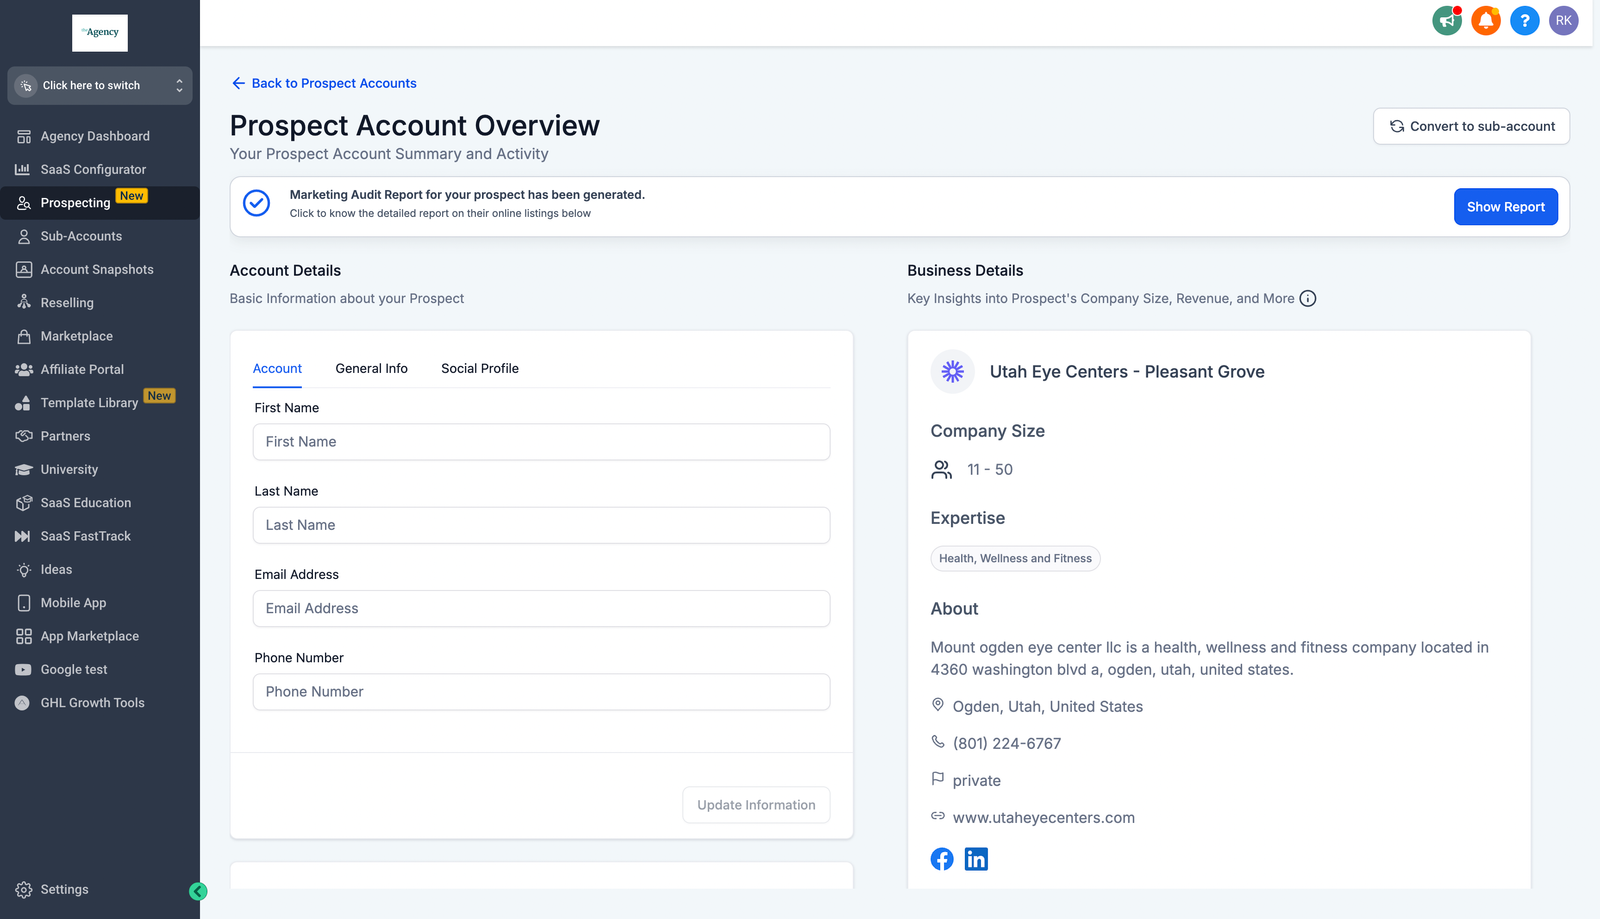
Task: Click the megaphone announcements icon
Action: 1446,20
